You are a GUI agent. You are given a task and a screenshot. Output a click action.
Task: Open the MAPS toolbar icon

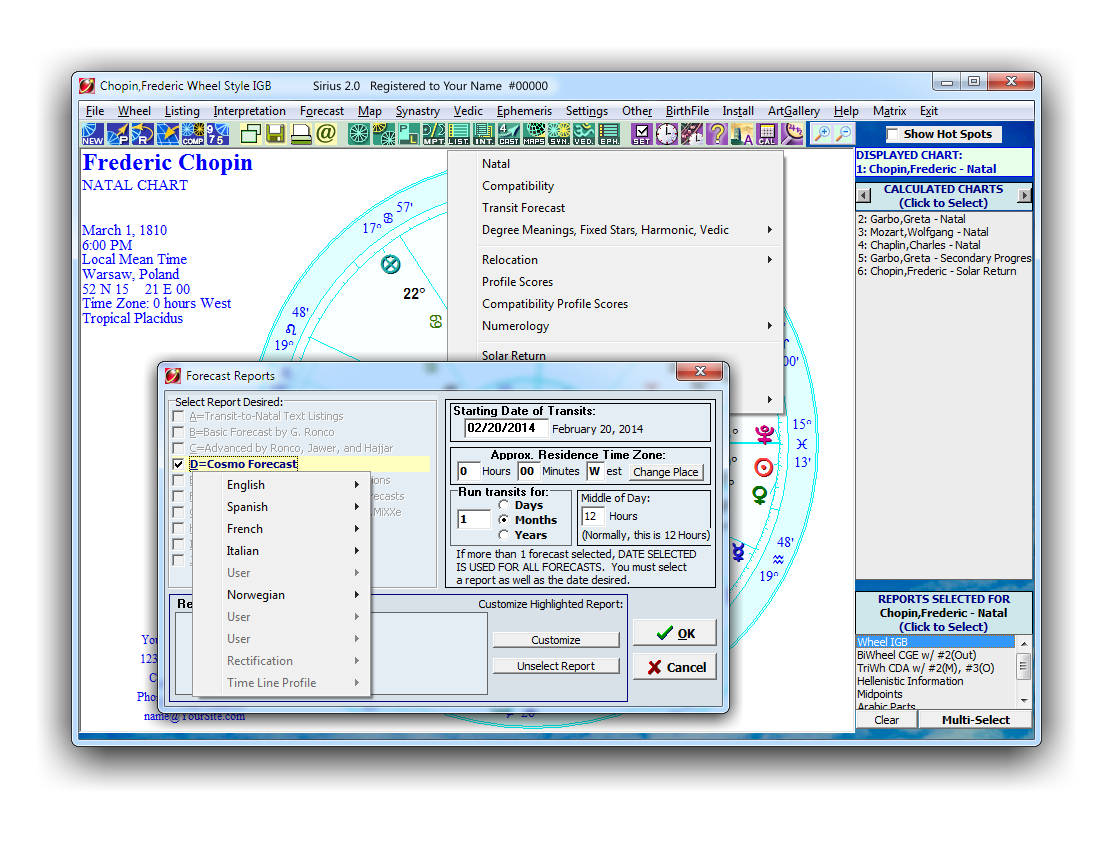[x=534, y=134]
